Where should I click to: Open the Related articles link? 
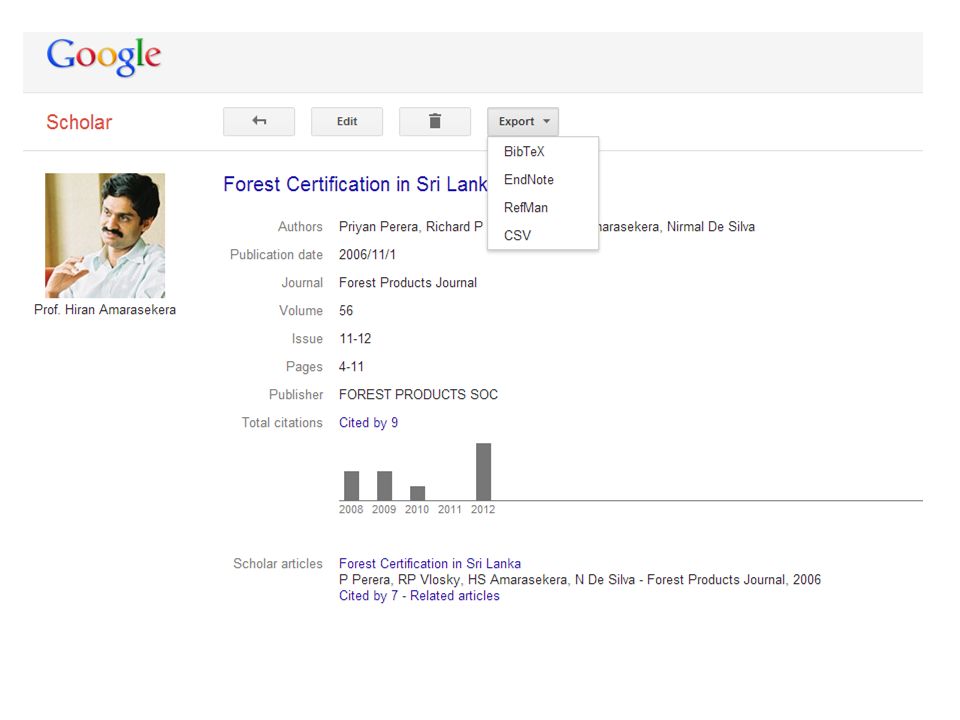point(455,596)
